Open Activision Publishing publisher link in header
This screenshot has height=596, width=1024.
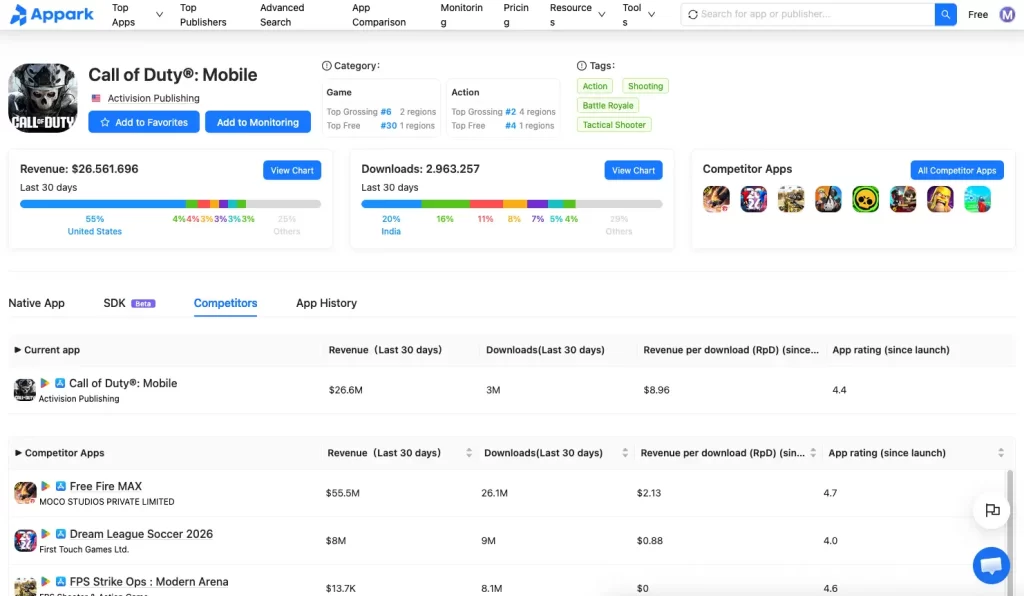tap(153, 98)
